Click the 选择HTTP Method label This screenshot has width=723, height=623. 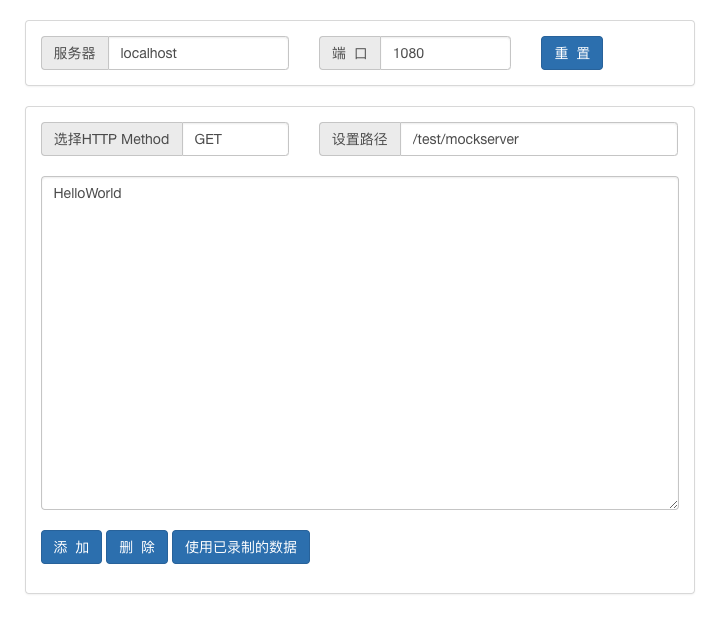pyautogui.click(x=112, y=139)
